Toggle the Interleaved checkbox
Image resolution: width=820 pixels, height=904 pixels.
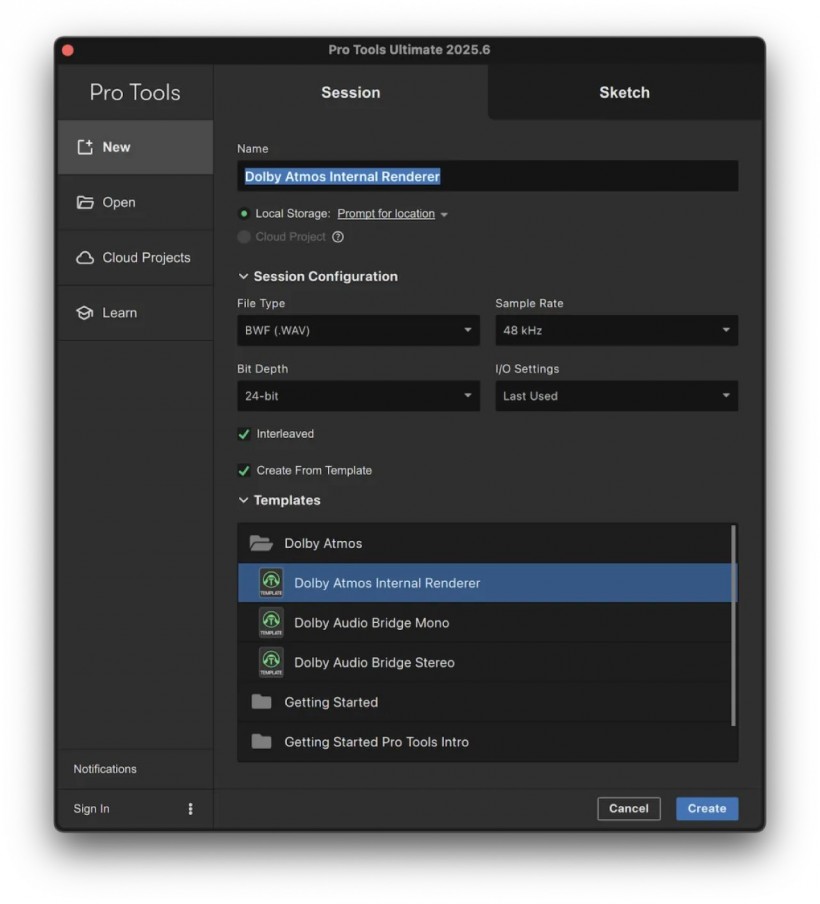pos(244,434)
